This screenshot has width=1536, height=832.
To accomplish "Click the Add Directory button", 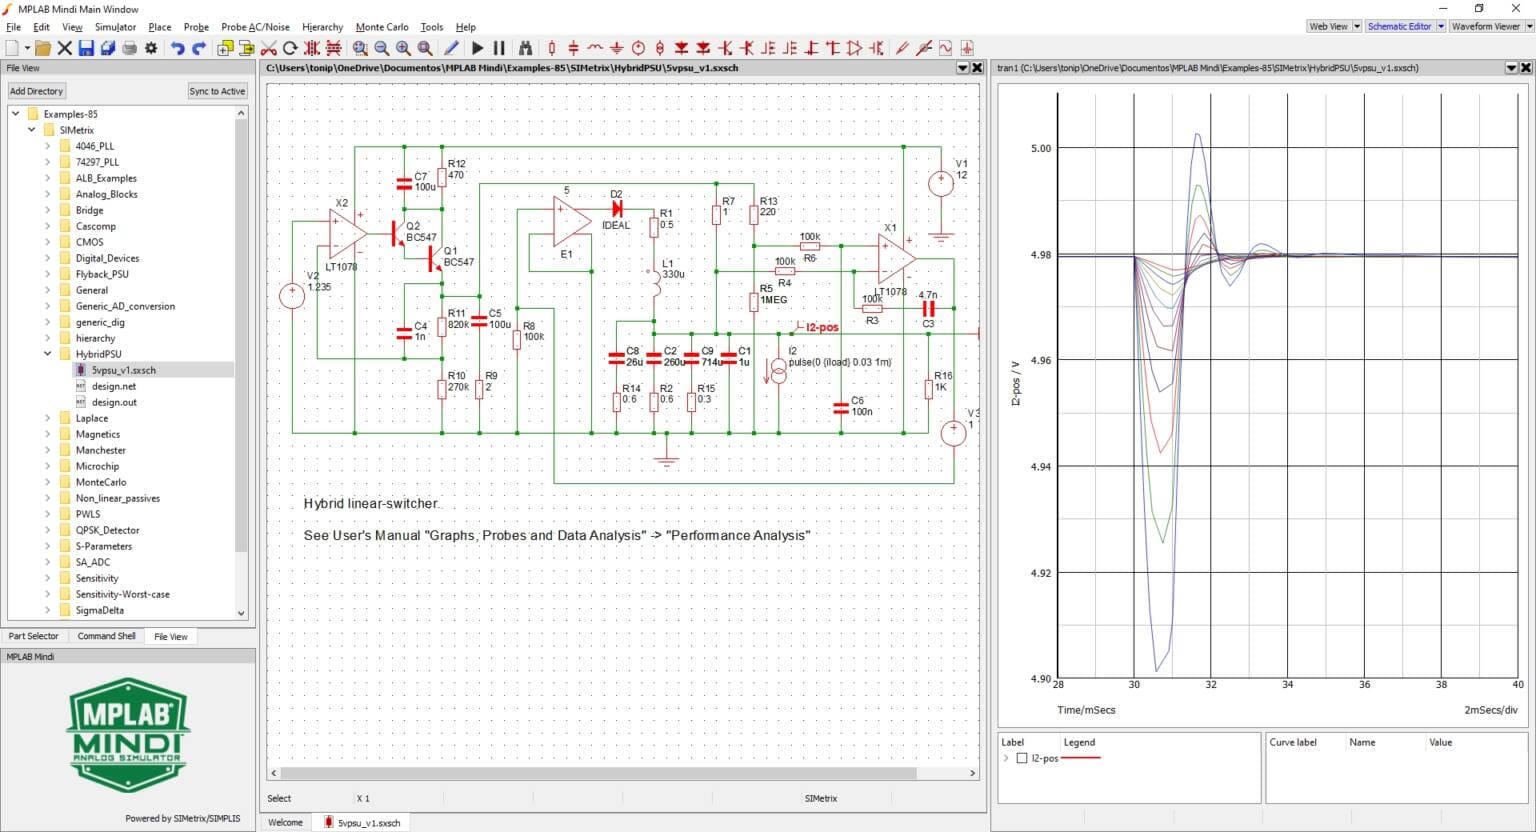I will tap(36, 91).
